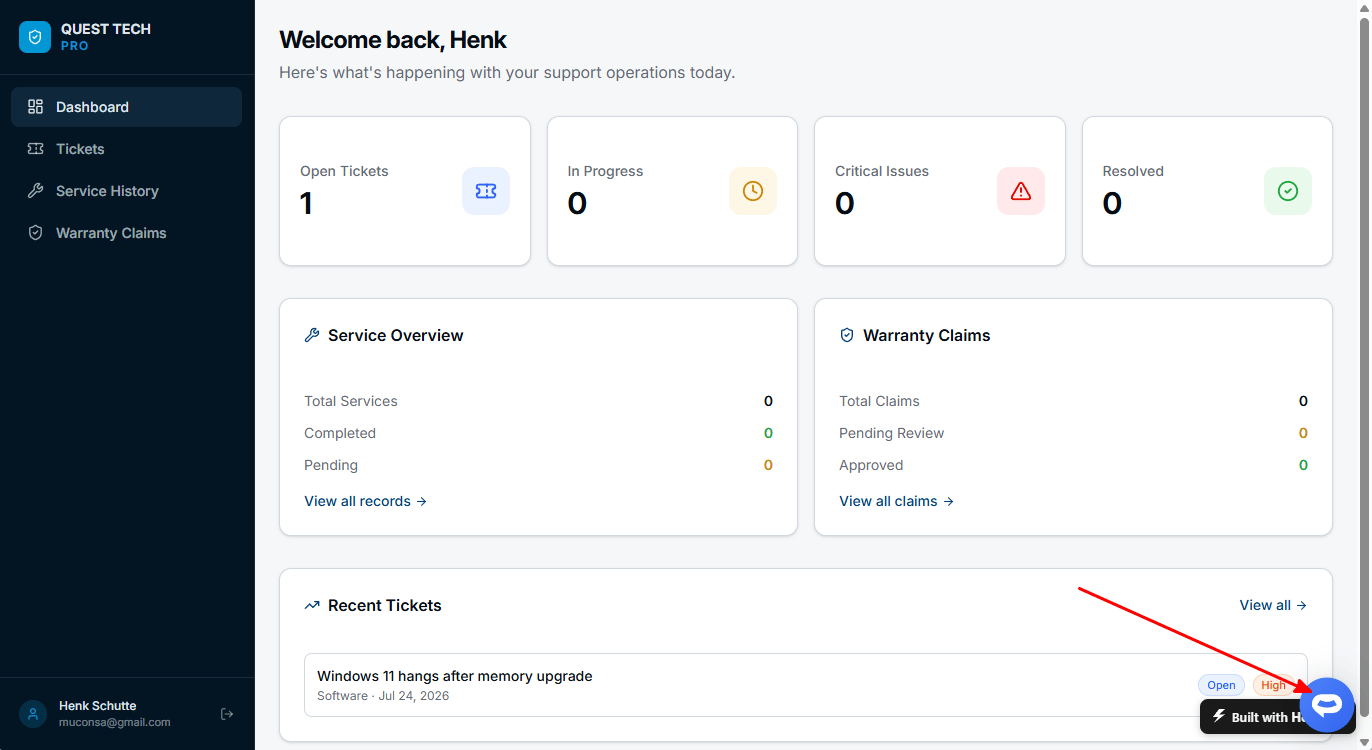Click the trend icon beside Recent Tickets
This screenshot has height=750, width=1372.
point(312,605)
